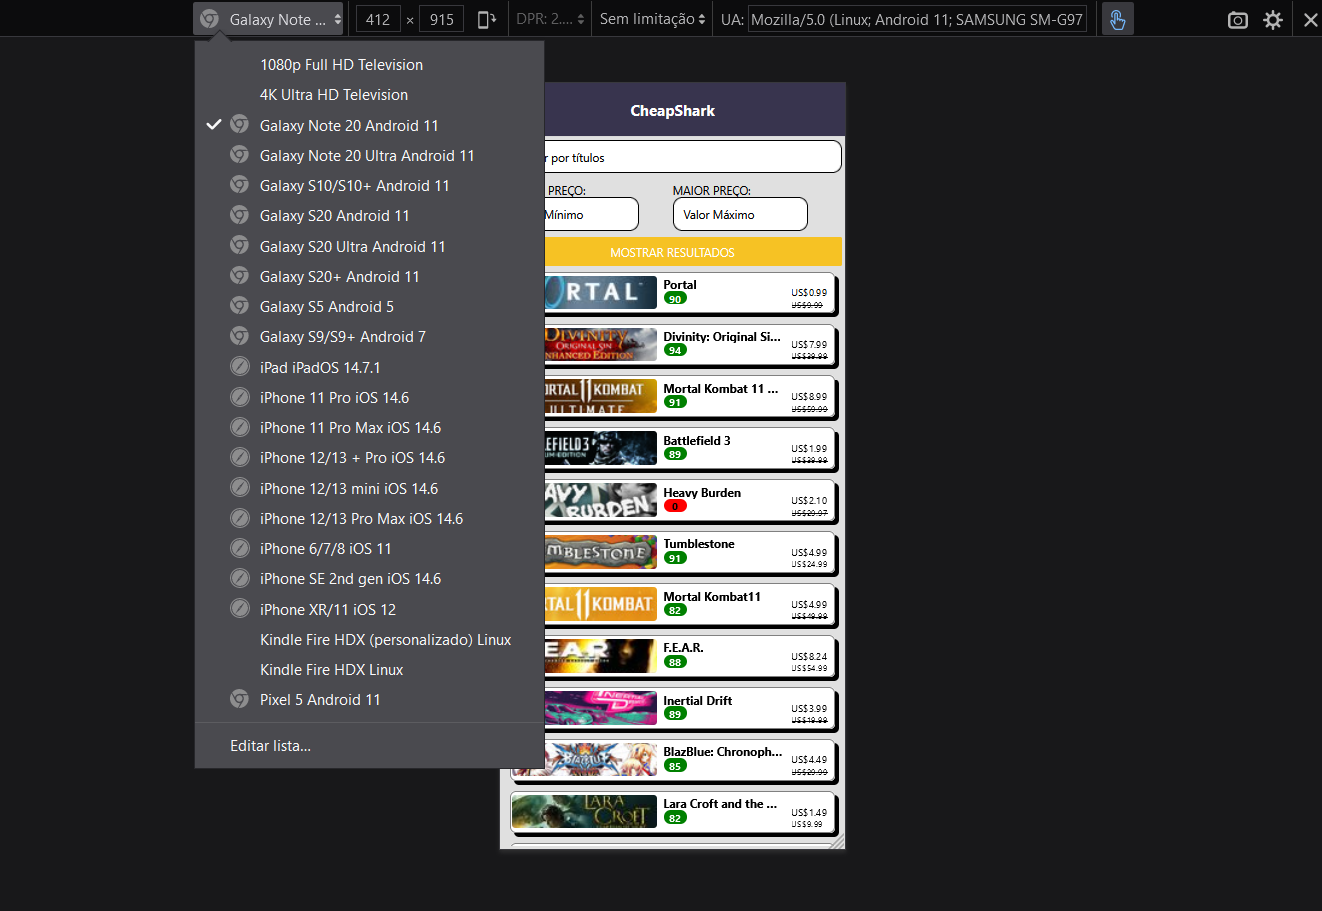Click the Valor Máximo price field
Screen dimensions: 1322x911
[x=740, y=214]
